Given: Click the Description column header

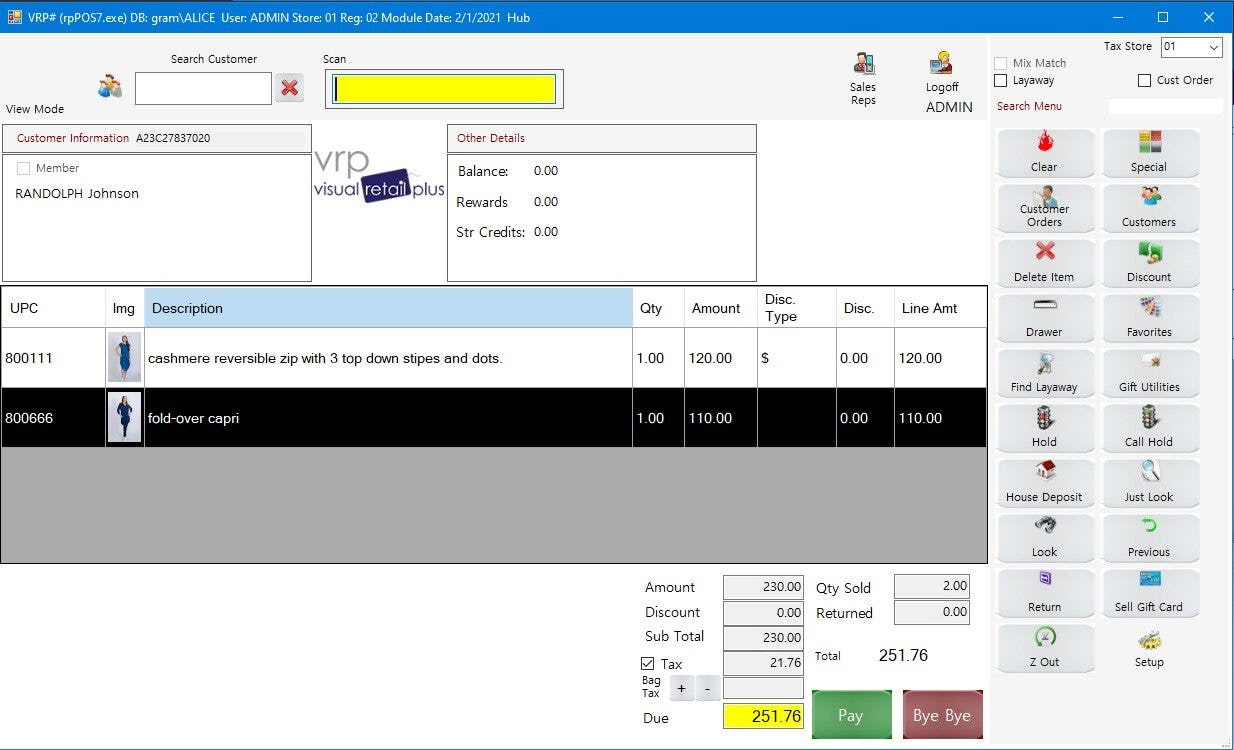Looking at the screenshot, I should (x=388, y=308).
